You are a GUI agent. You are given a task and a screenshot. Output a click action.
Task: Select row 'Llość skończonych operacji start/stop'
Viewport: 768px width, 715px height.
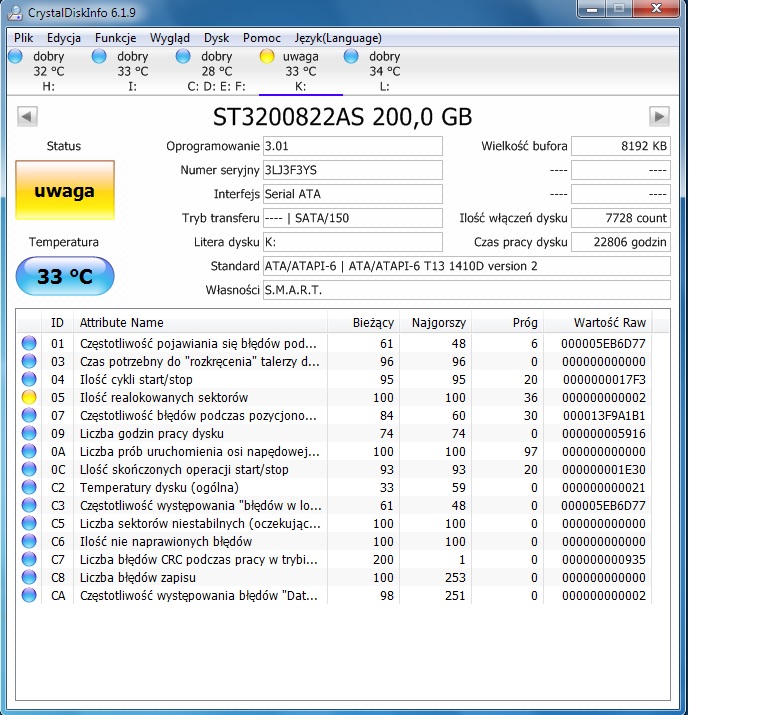(x=335, y=469)
